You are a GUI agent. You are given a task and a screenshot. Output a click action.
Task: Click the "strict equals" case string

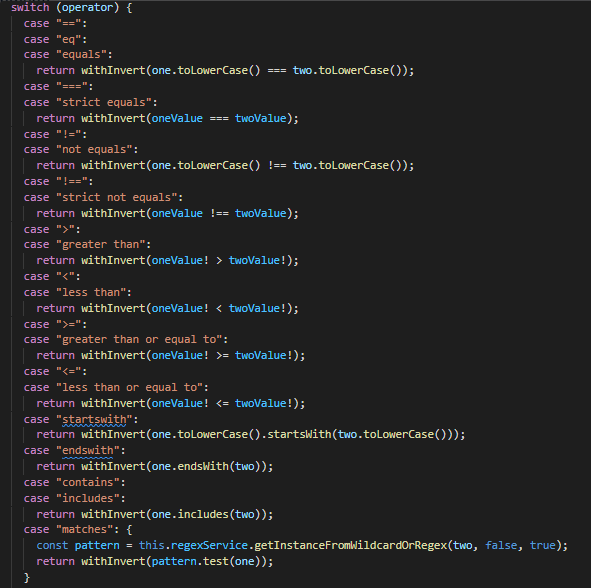(104, 103)
